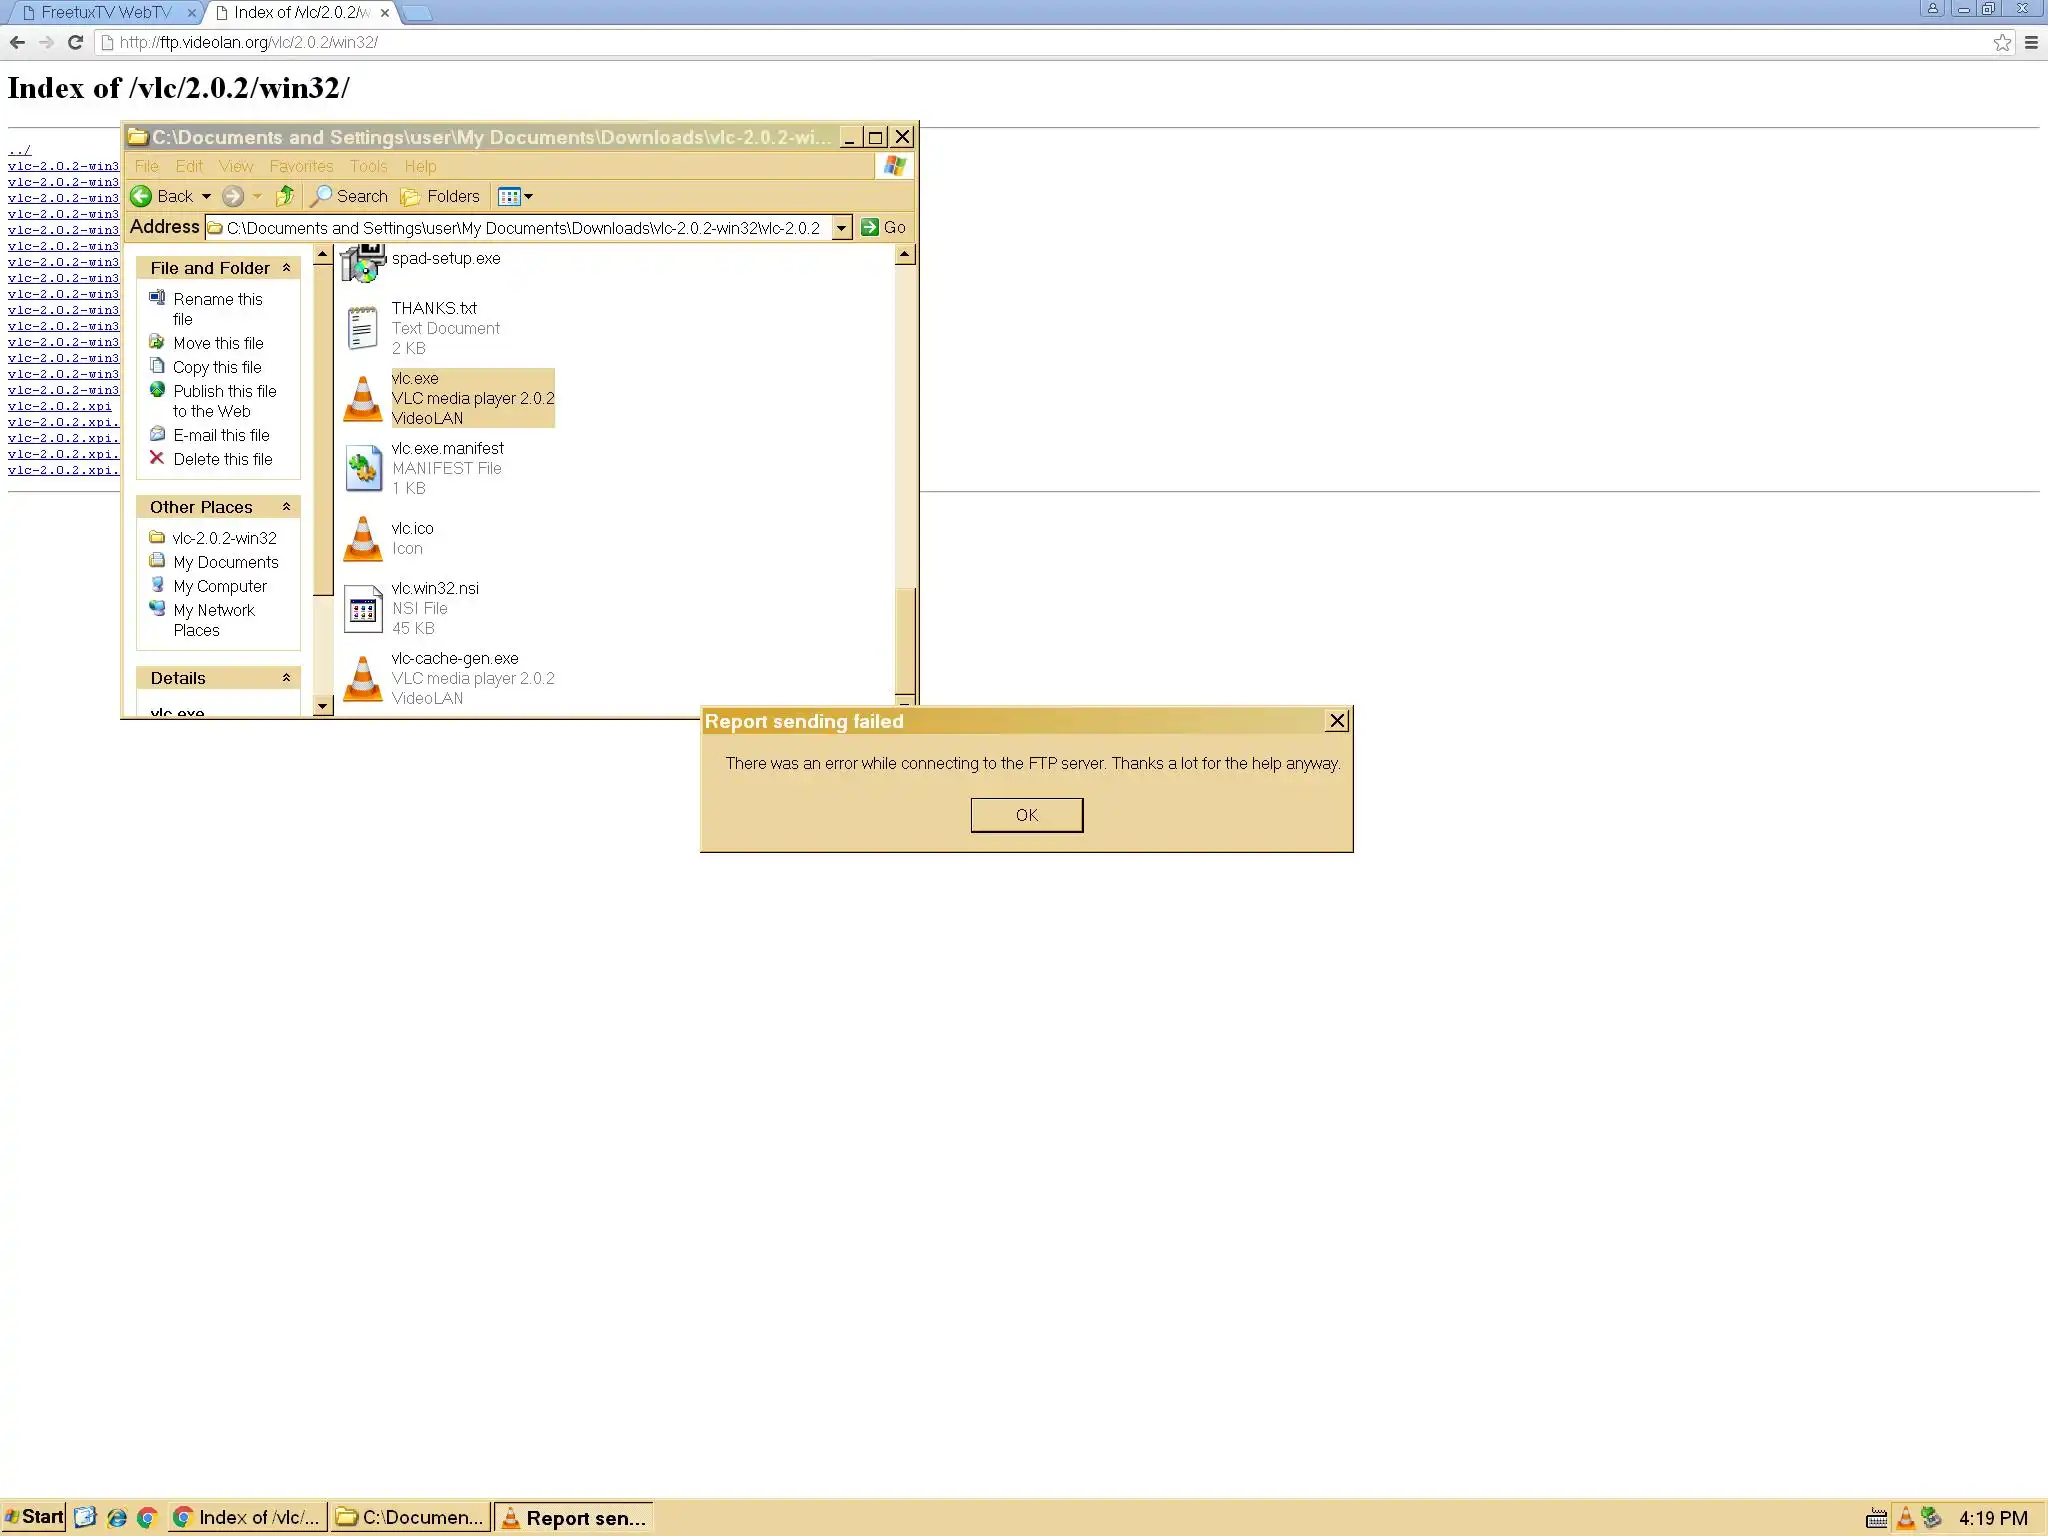The image size is (2048, 1536).
Task: Switch to the FreetuxTV WebTV tab
Action: point(106,13)
